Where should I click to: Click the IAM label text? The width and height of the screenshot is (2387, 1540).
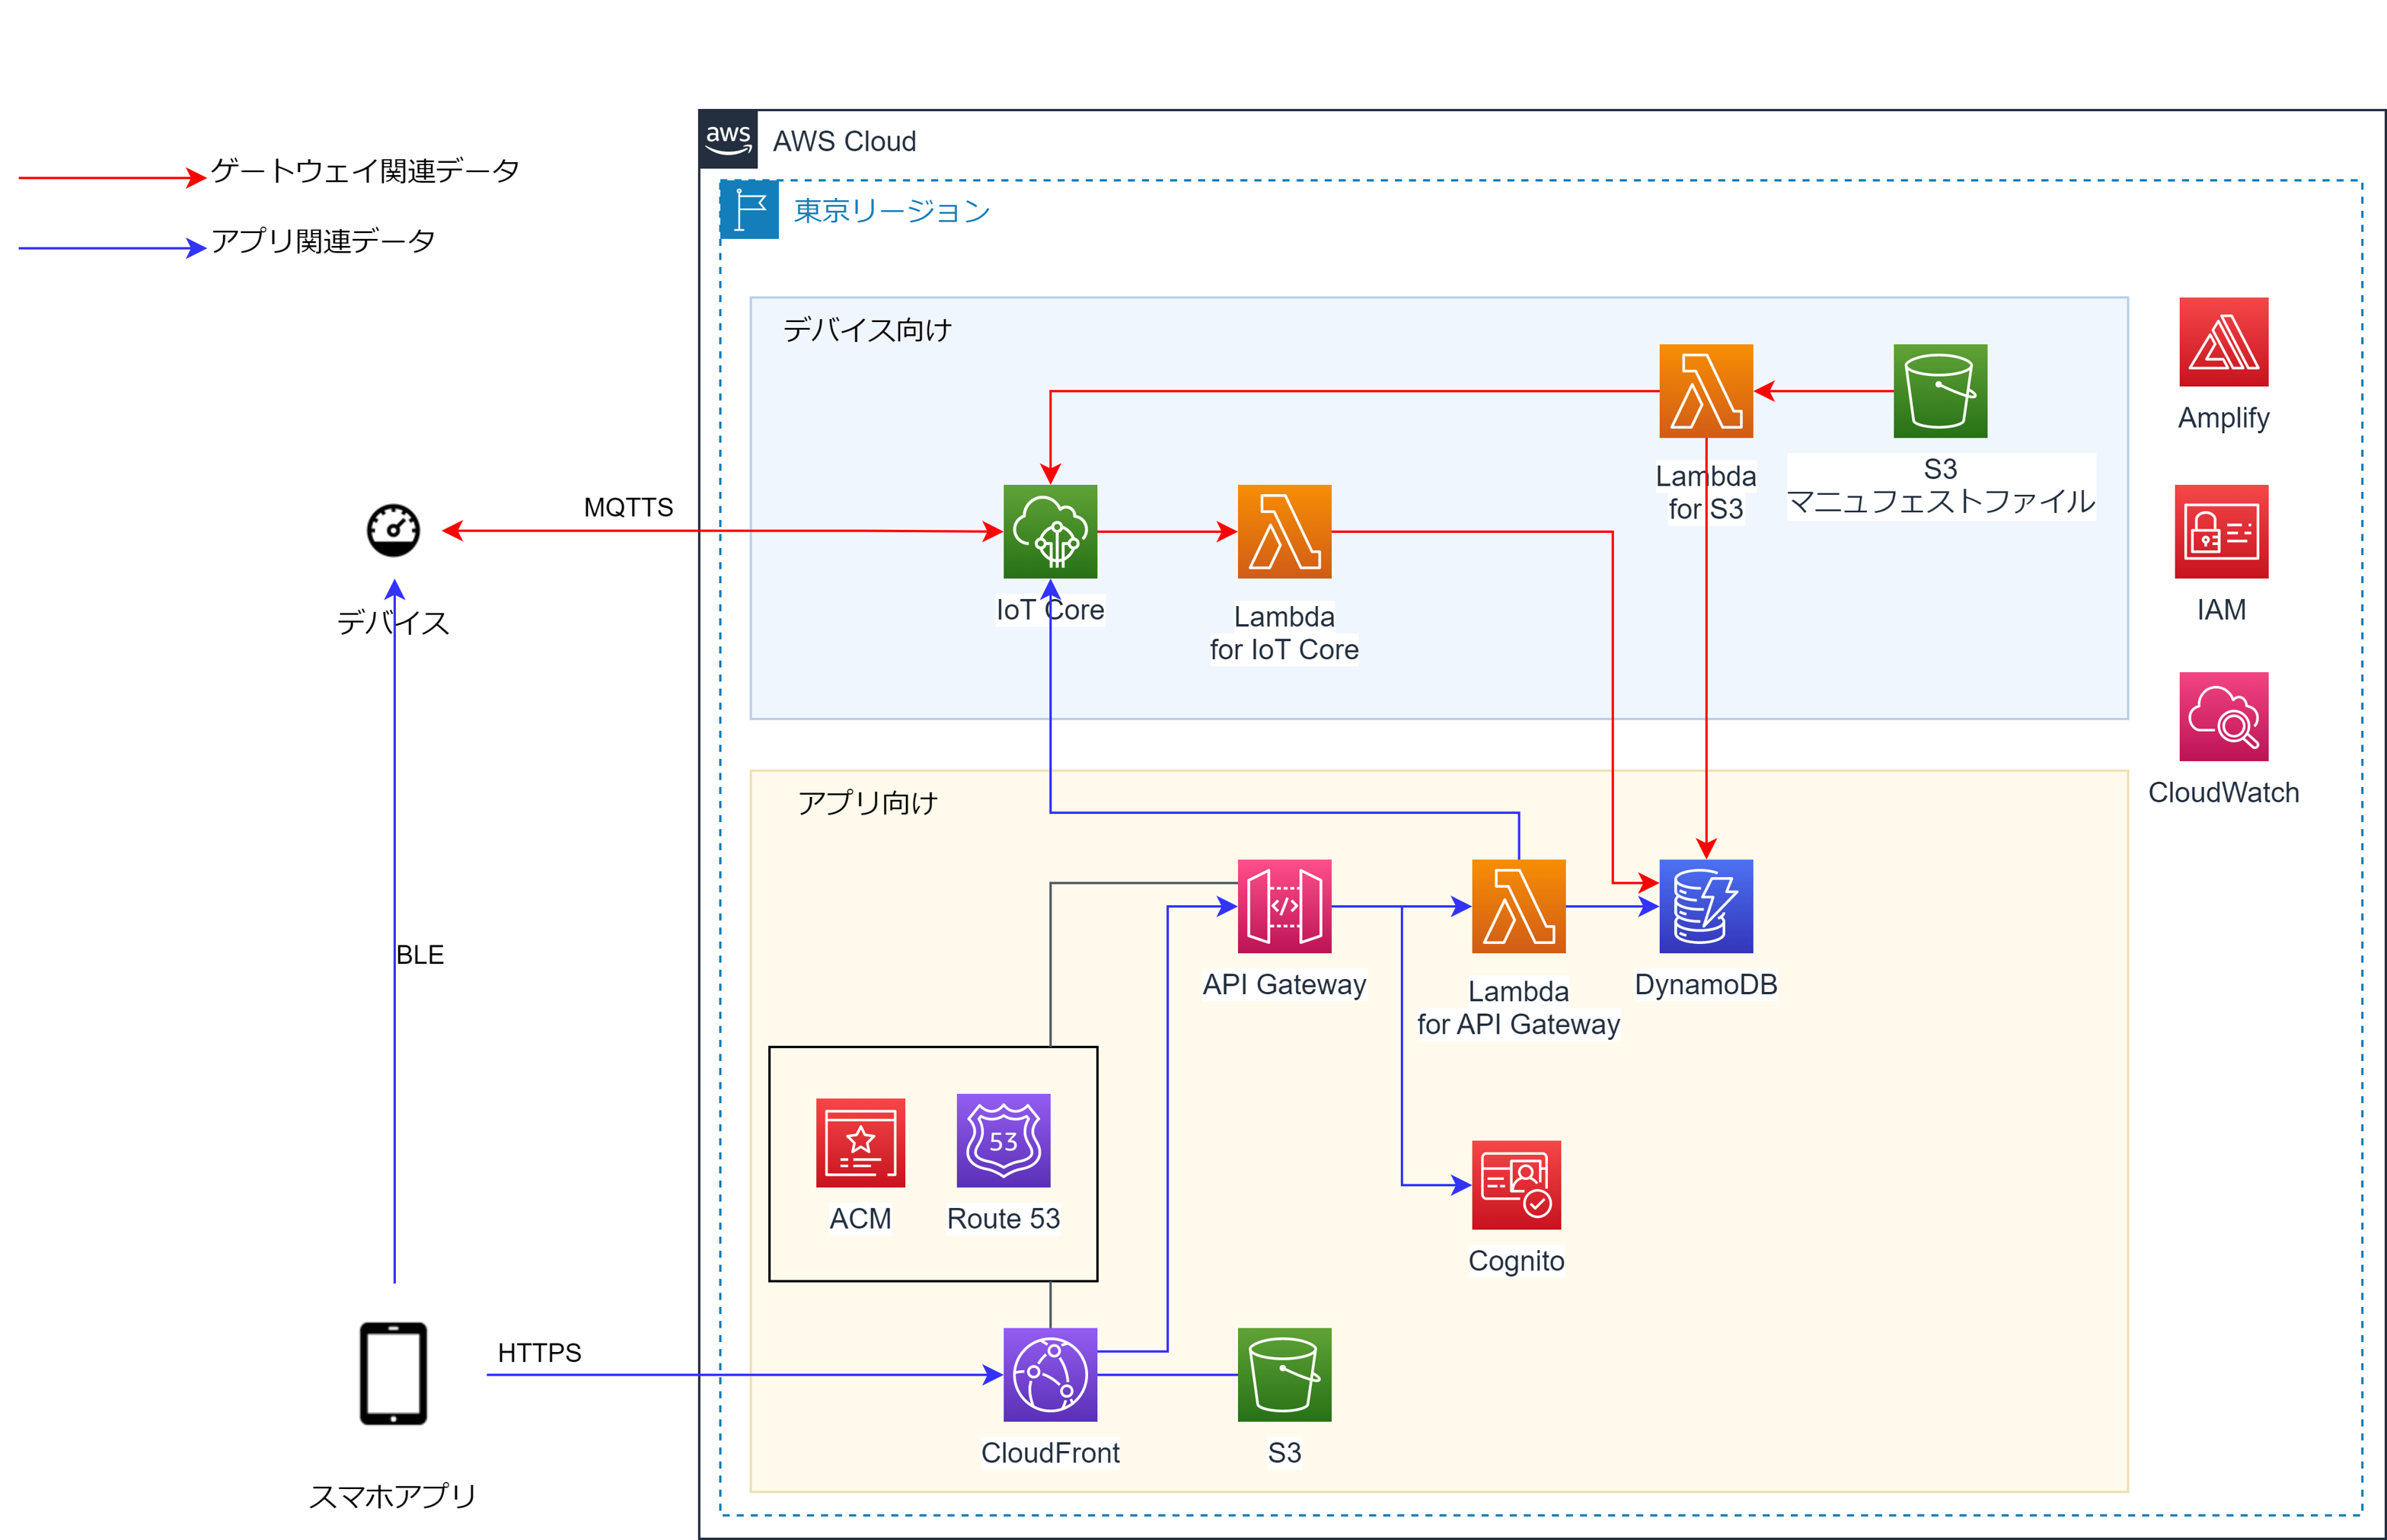tap(2221, 610)
